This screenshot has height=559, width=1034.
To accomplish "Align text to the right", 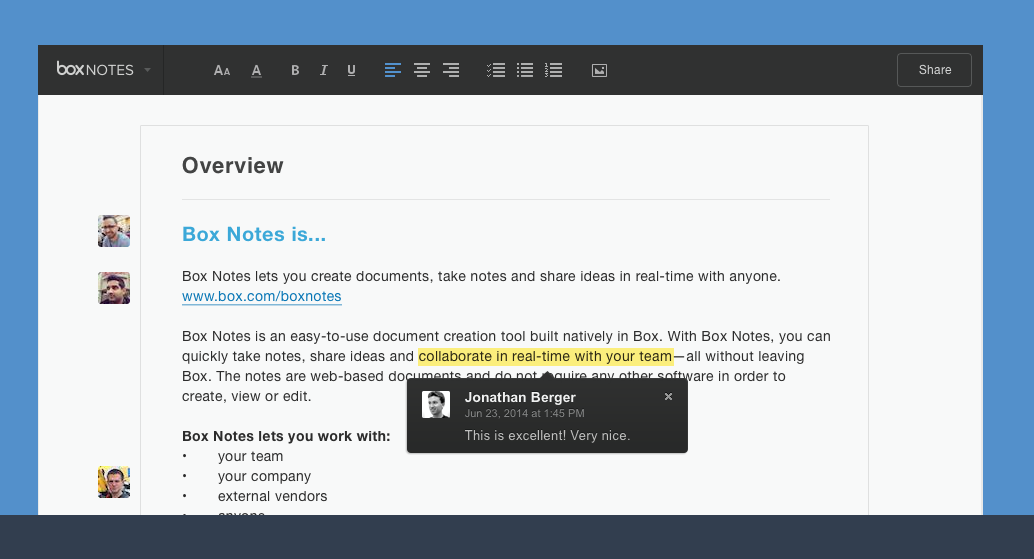I will coord(451,70).
